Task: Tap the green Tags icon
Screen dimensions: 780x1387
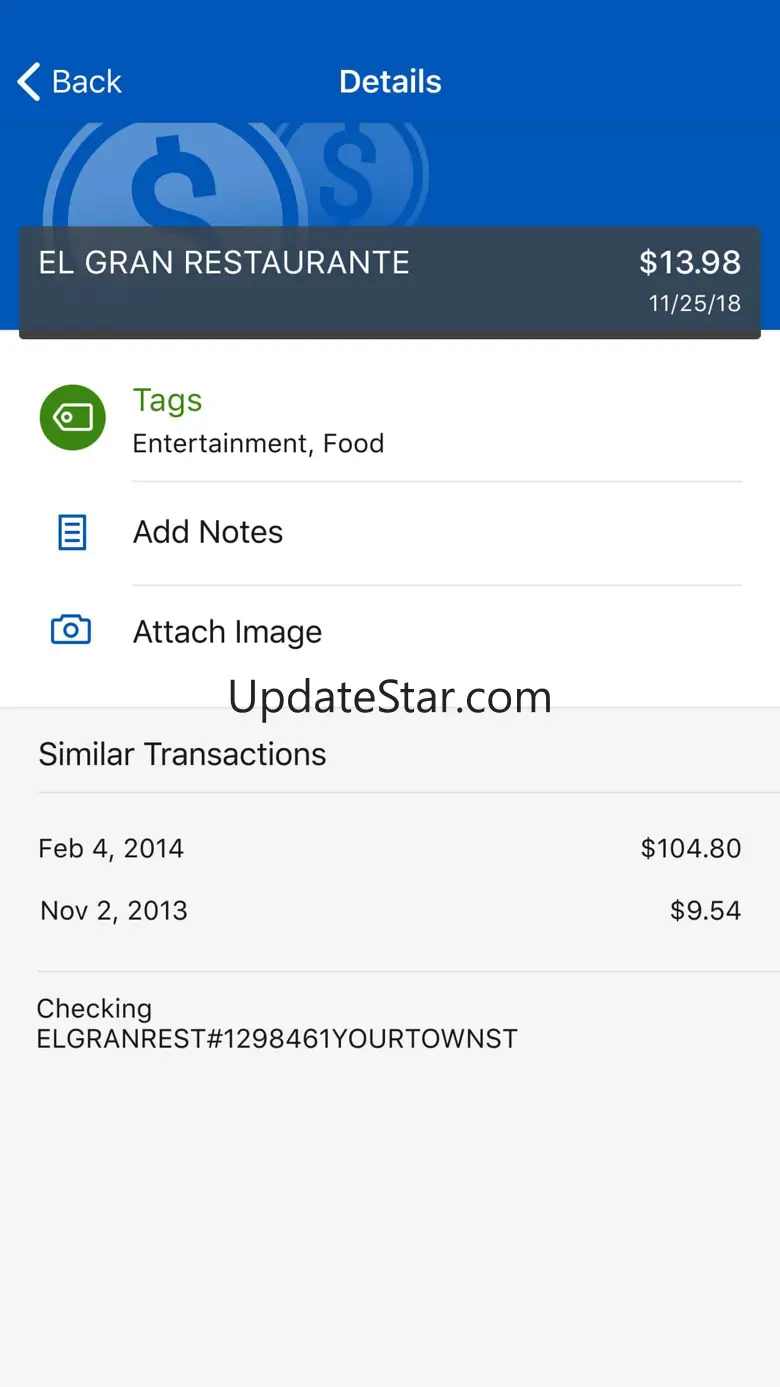Action: [x=72, y=417]
